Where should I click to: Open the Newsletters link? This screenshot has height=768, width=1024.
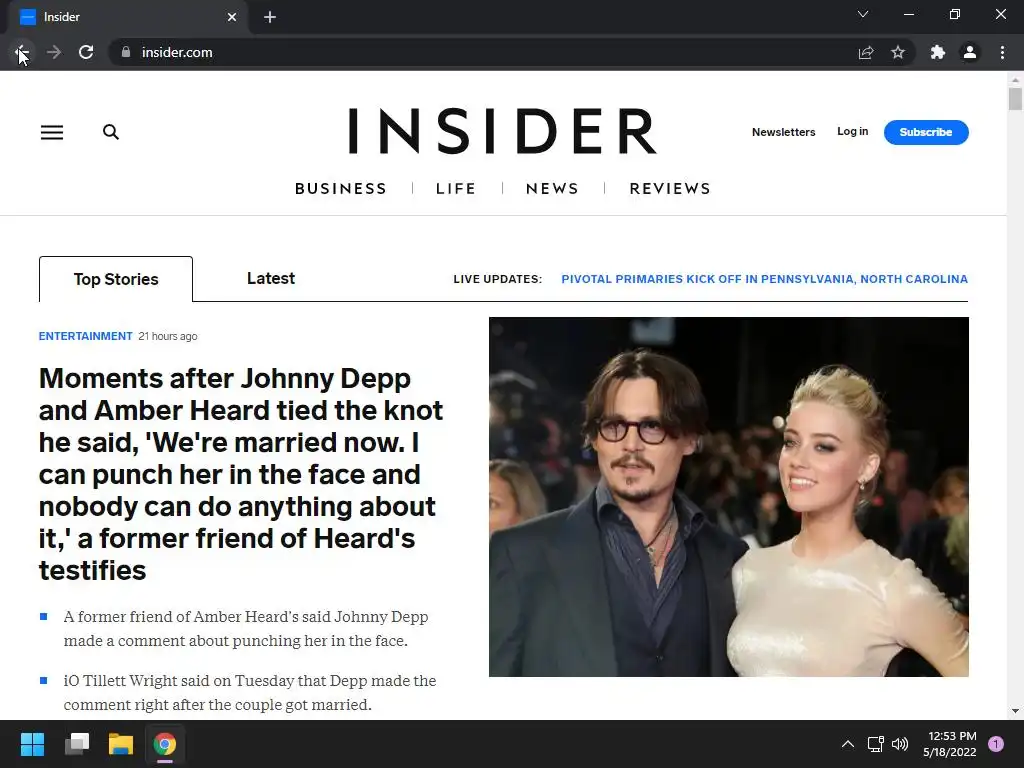click(784, 132)
